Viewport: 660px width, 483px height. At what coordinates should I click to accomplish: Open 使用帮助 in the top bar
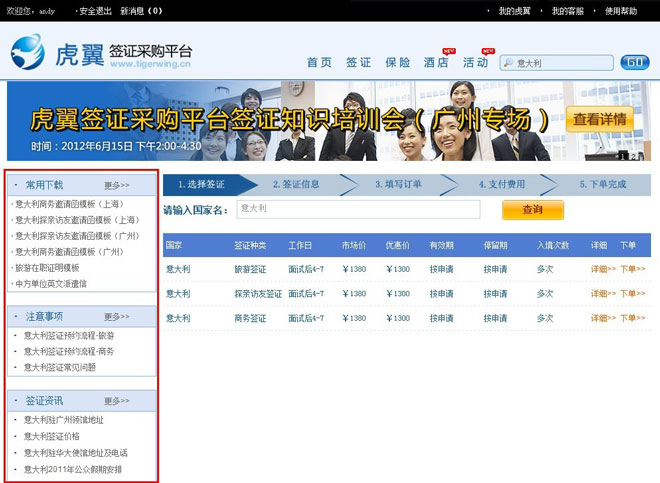click(620, 11)
